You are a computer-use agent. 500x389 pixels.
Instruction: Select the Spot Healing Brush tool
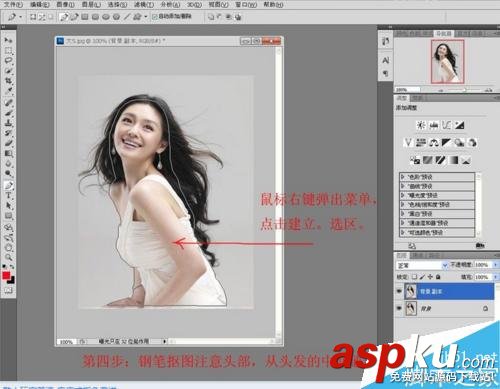[8, 103]
